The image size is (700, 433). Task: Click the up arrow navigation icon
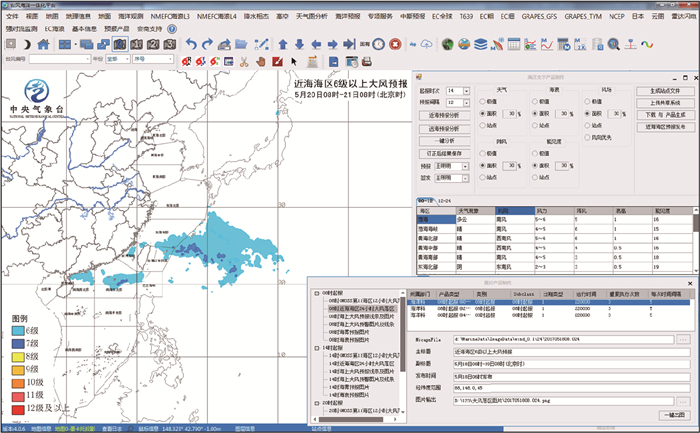pyautogui.click(x=283, y=44)
